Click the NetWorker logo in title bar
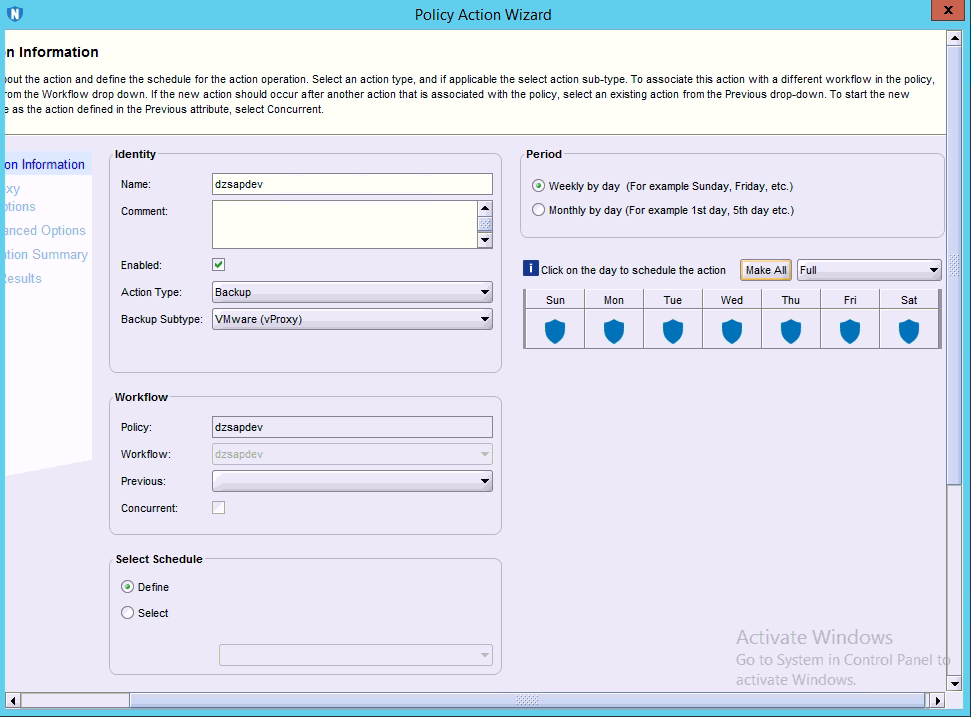Screen dimensions: 971x717 tap(14, 14)
